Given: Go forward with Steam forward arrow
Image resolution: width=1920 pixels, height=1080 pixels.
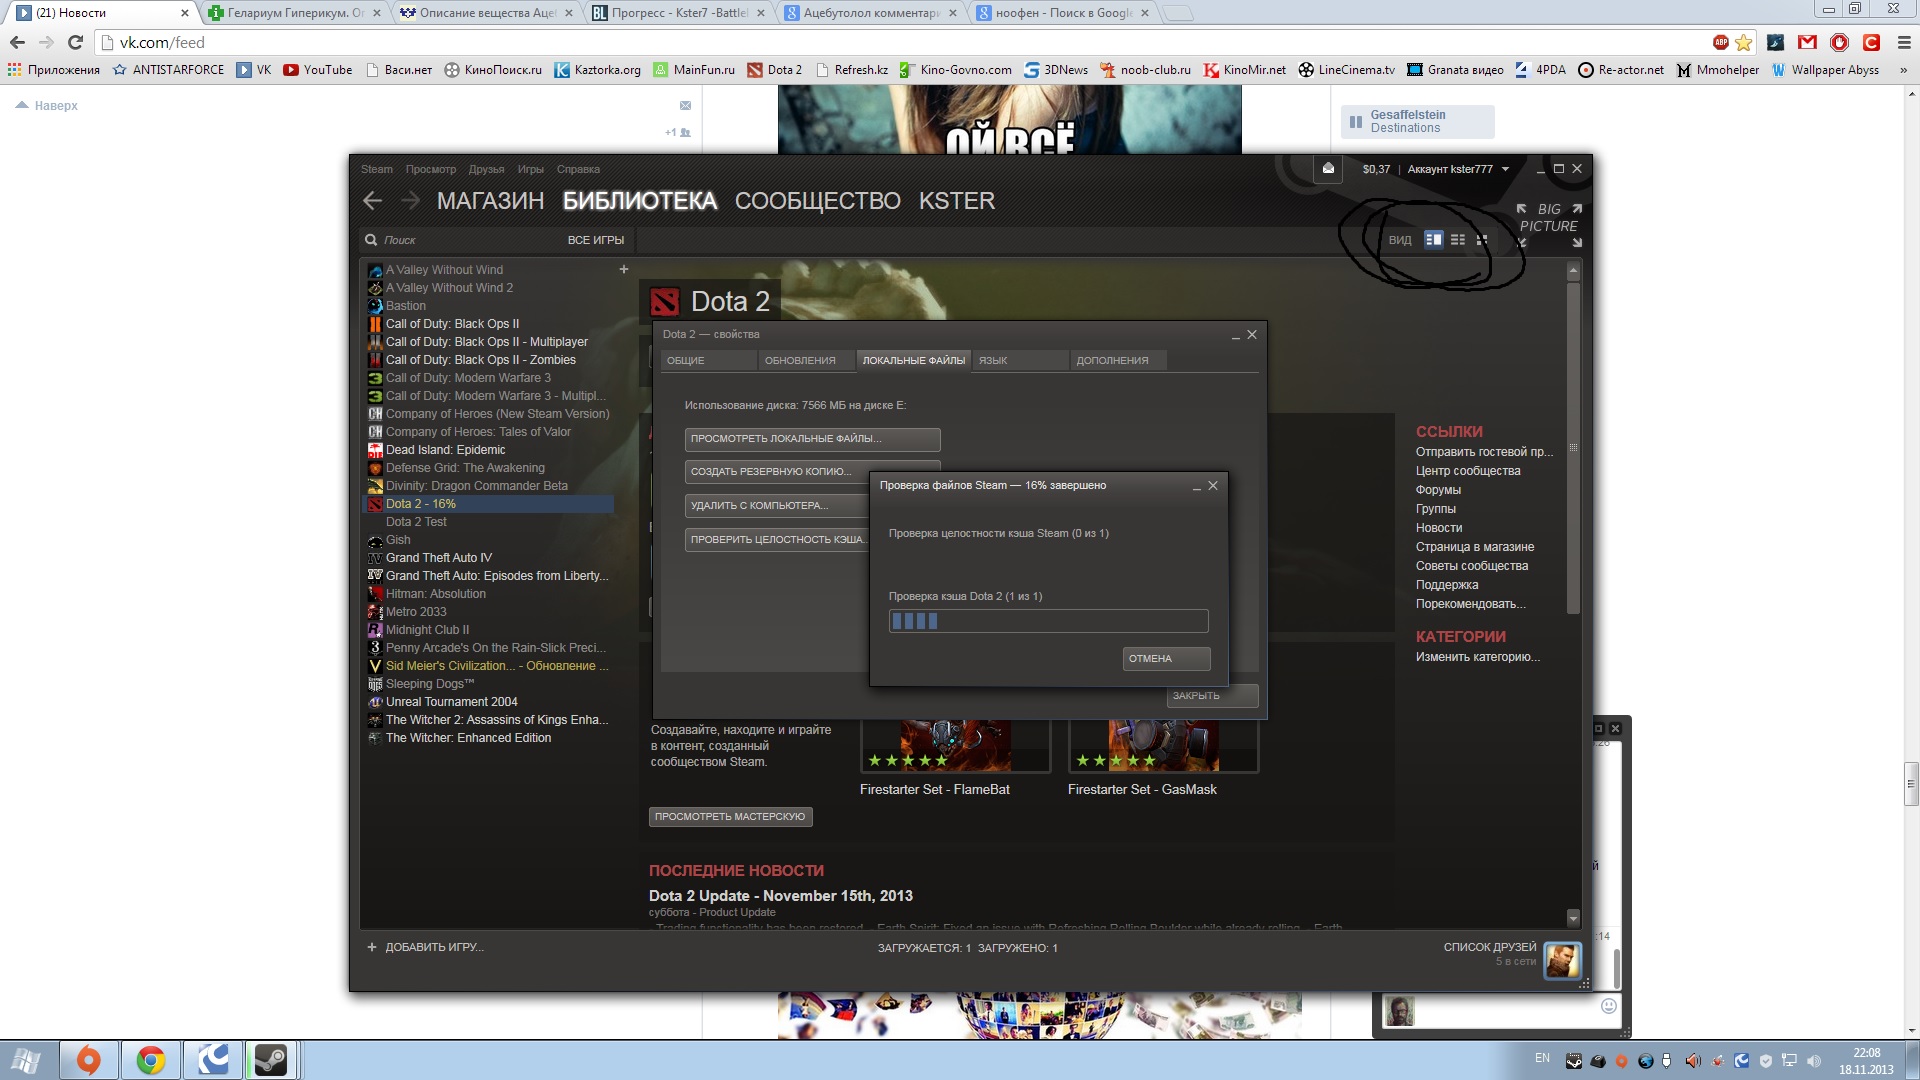Looking at the screenshot, I should (410, 201).
